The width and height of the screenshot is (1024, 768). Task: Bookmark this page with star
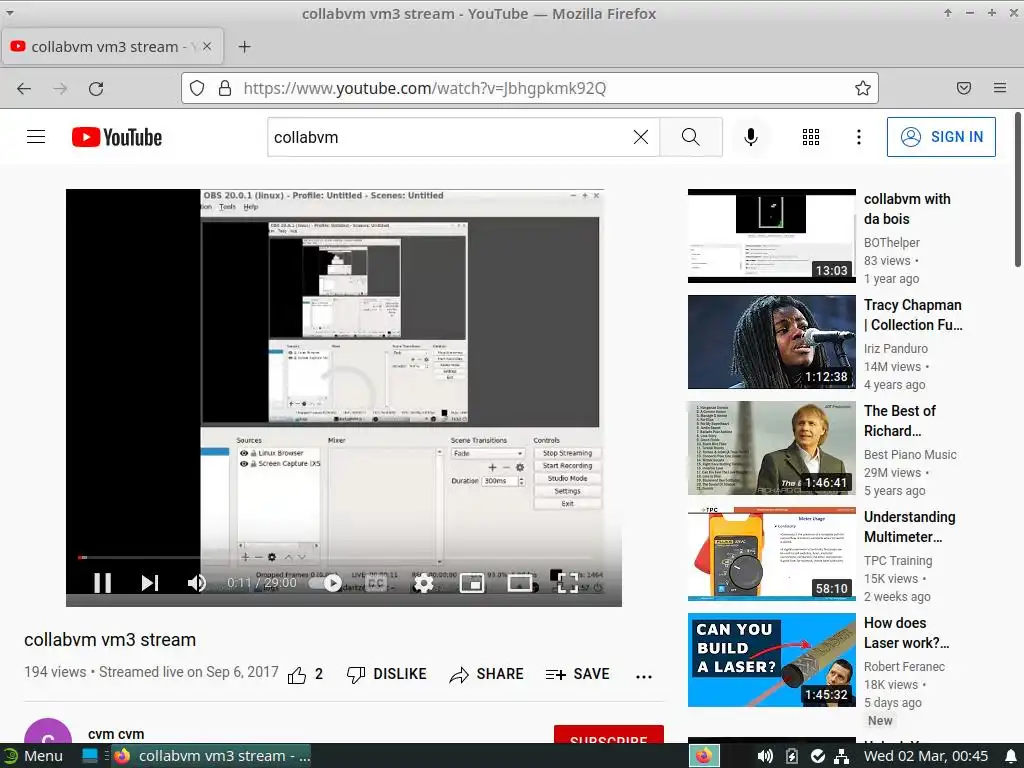863,88
